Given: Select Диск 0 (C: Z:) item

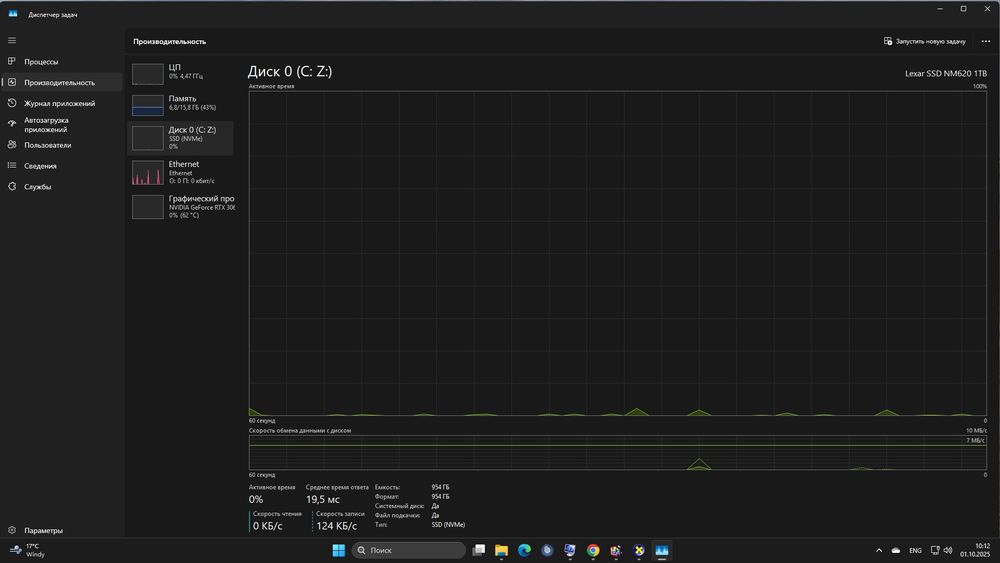Looking at the screenshot, I should click(181, 138).
